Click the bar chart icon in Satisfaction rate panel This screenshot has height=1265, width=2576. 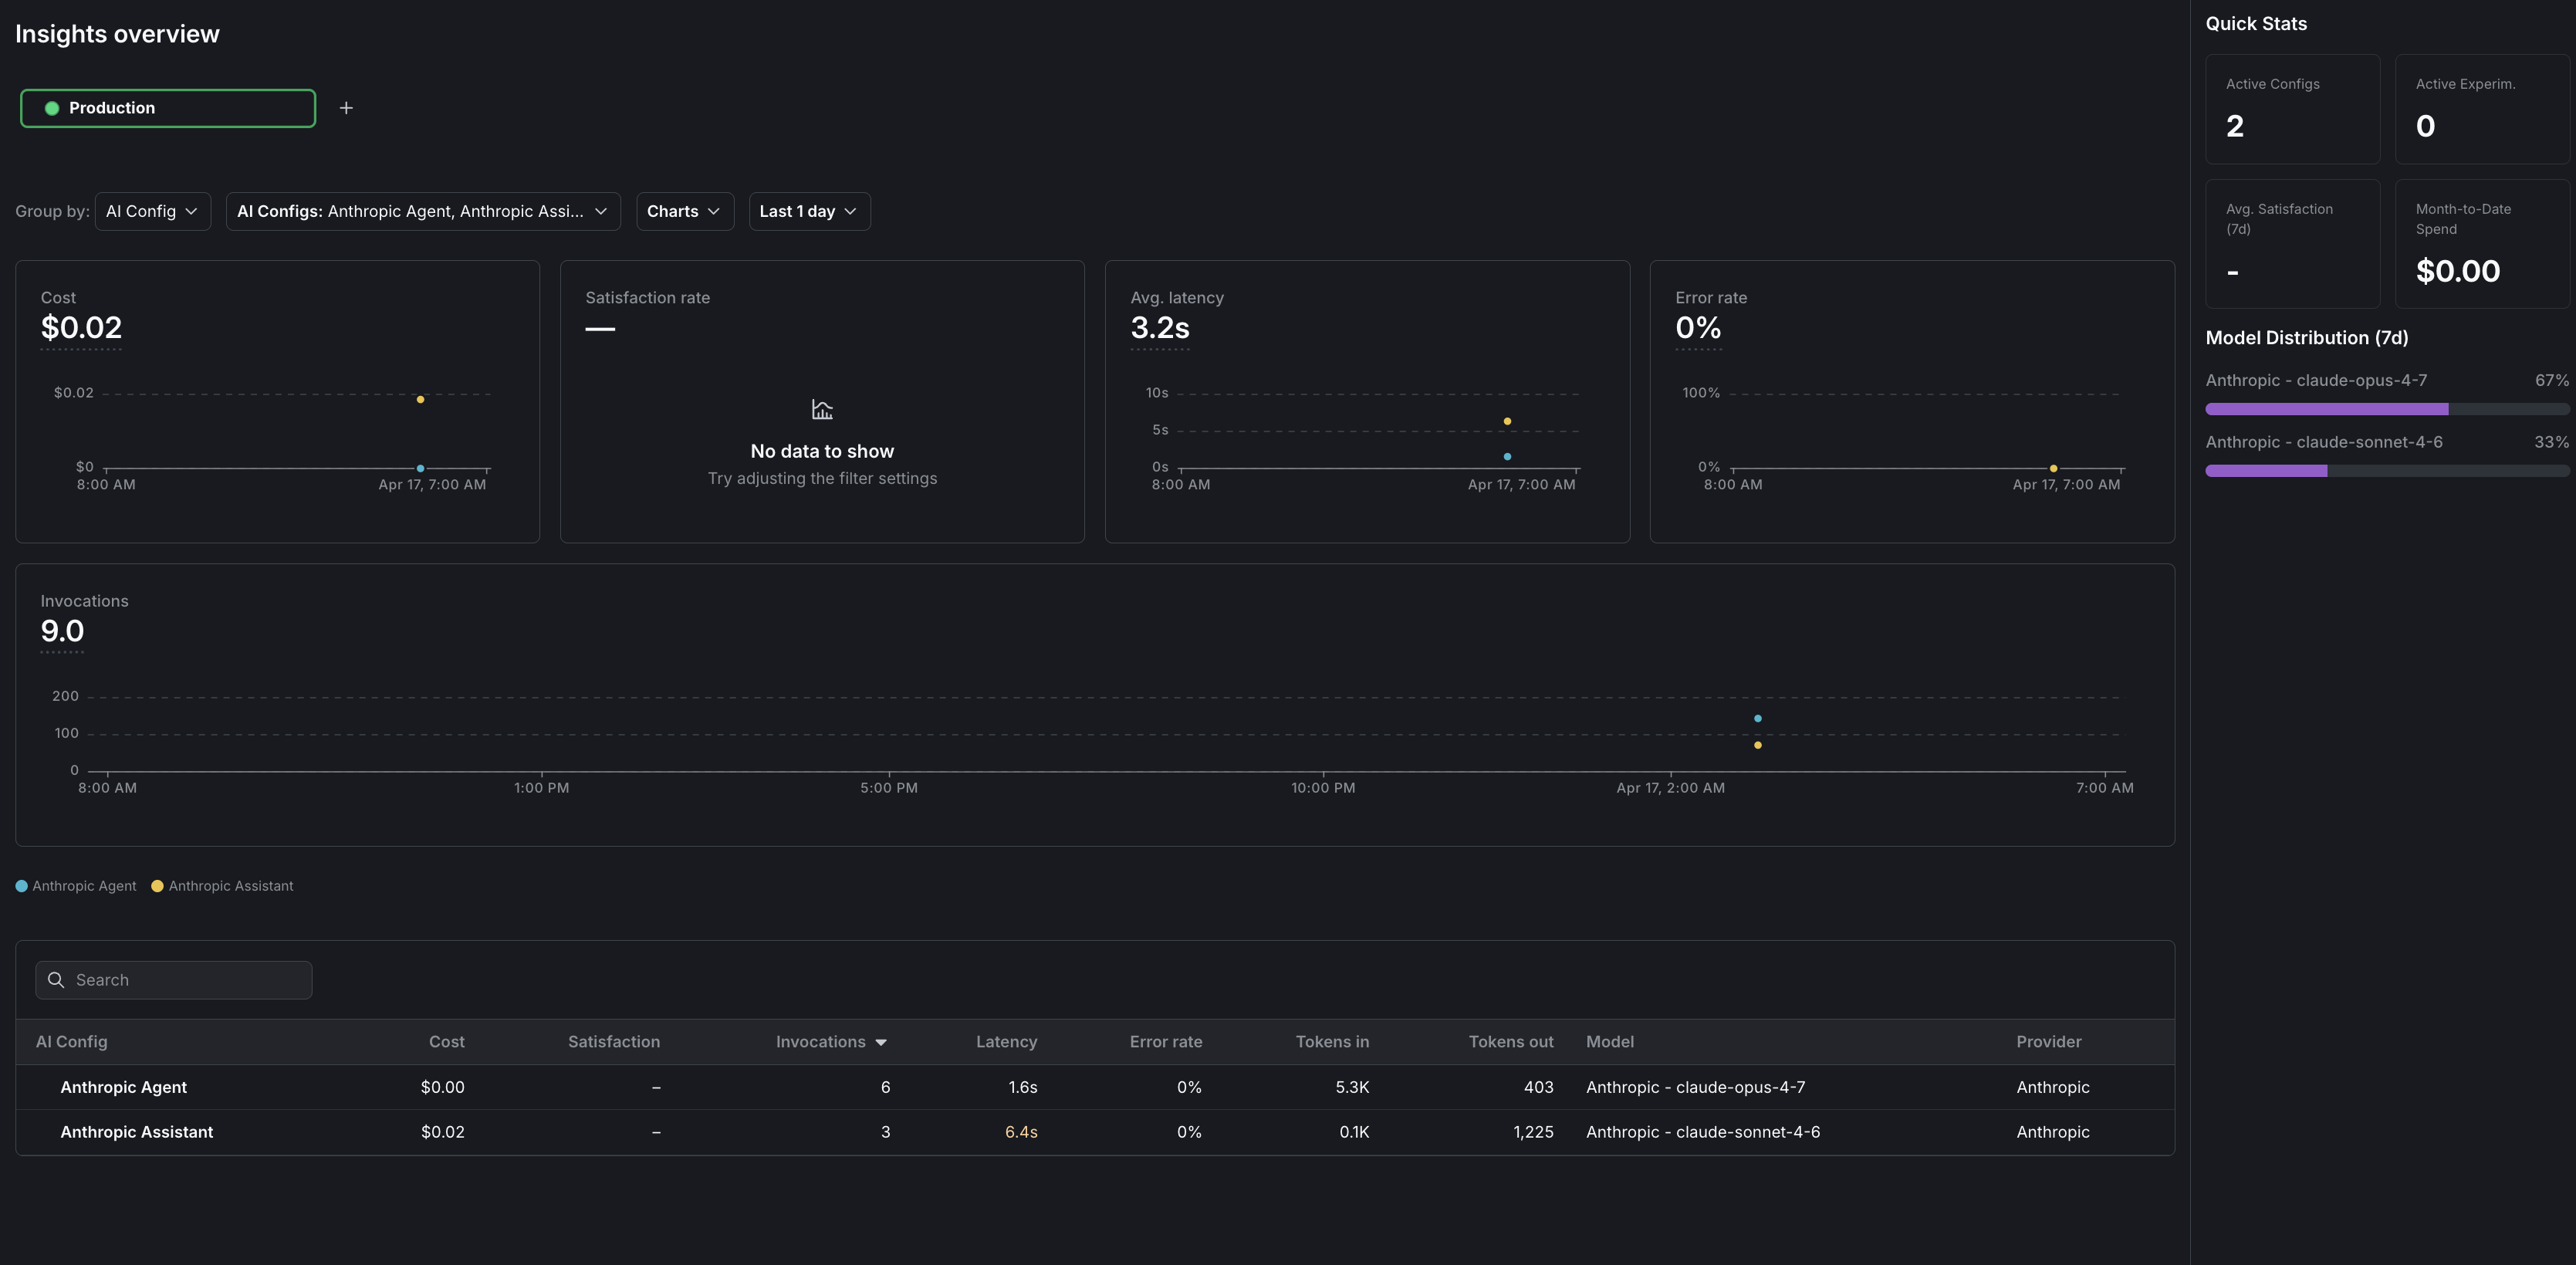822,409
